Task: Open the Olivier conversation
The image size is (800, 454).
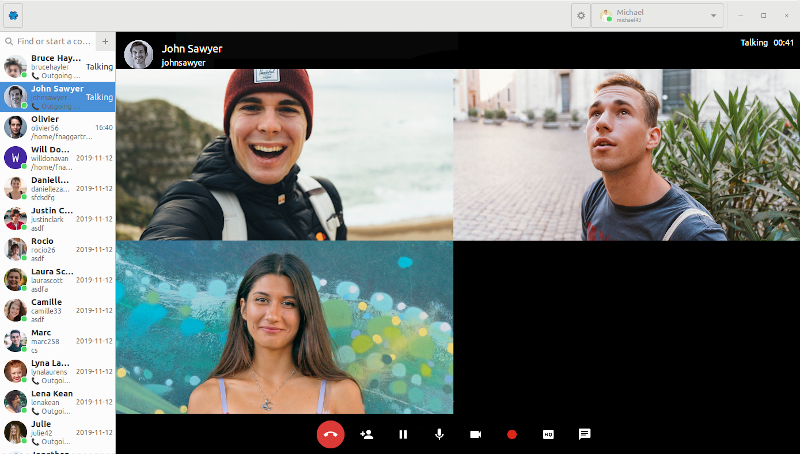Action: 58,128
